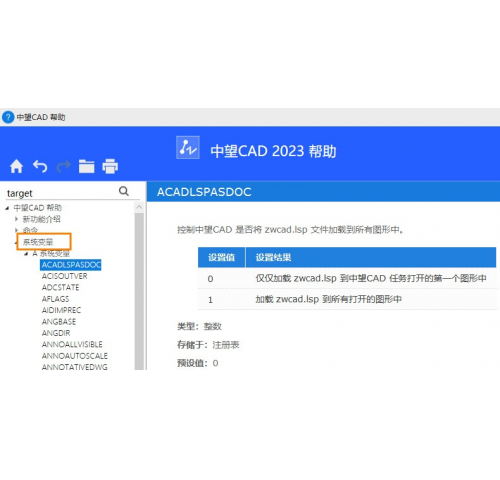Image resolution: width=500 pixels, height=480 pixels.
Task: Click the tree scrollbar up arrow
Action: point(139,207)
